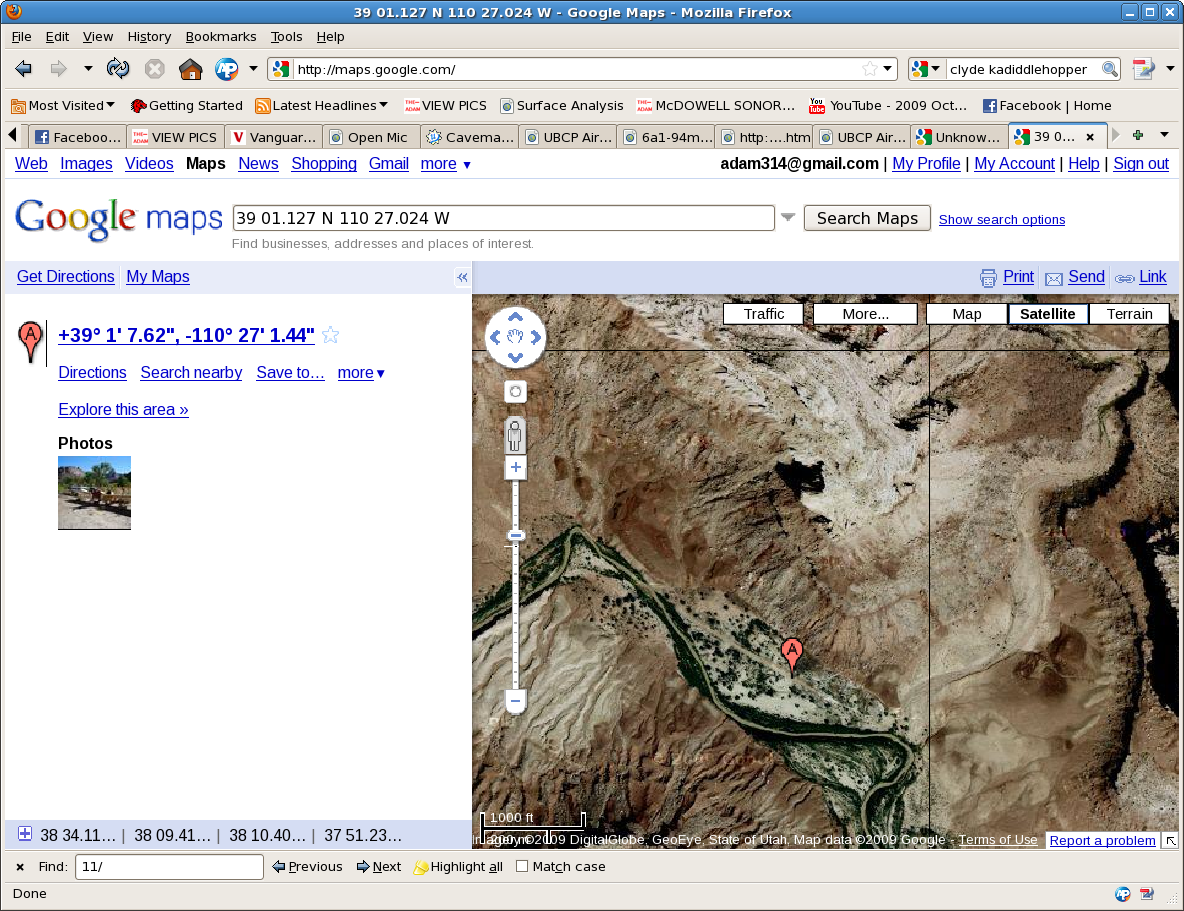Toggle the Traffic layer on the map
1184x911 pixels.
coord(763,314)
